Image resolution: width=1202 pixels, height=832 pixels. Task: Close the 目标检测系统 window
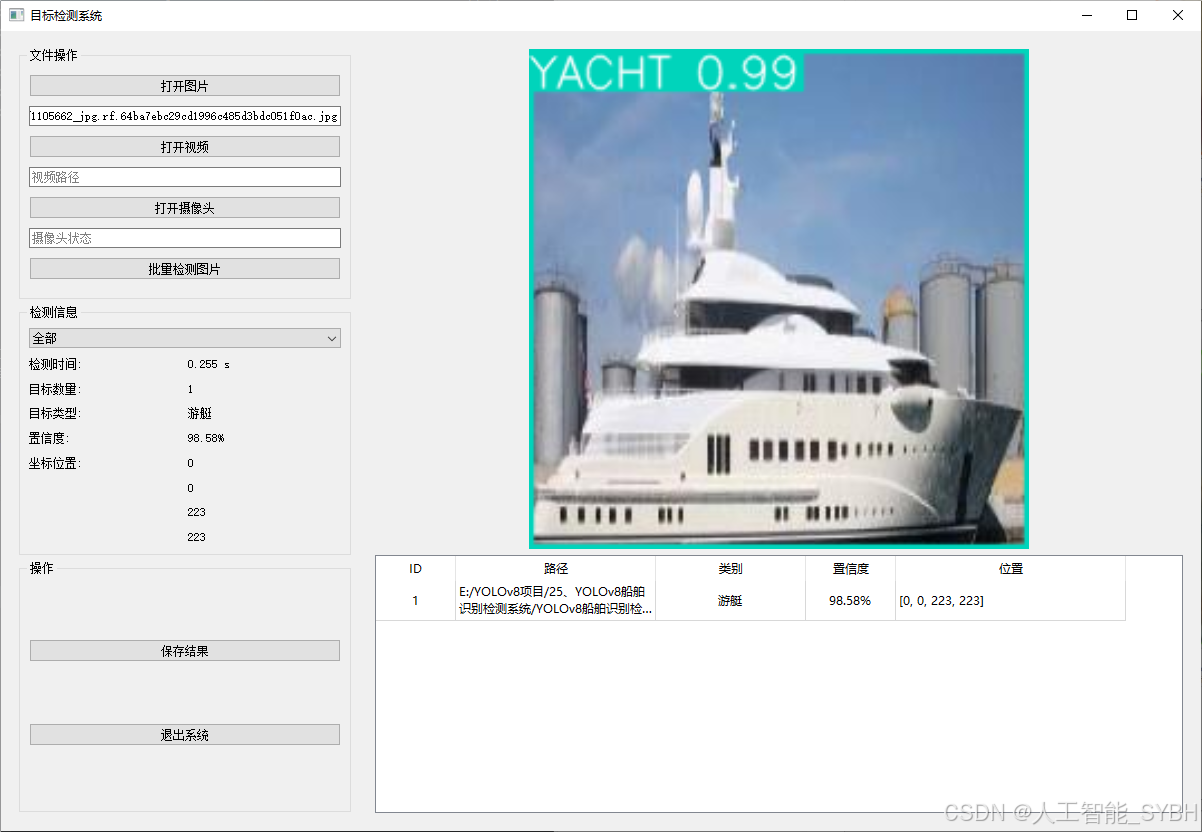(x=1178, y=15)
